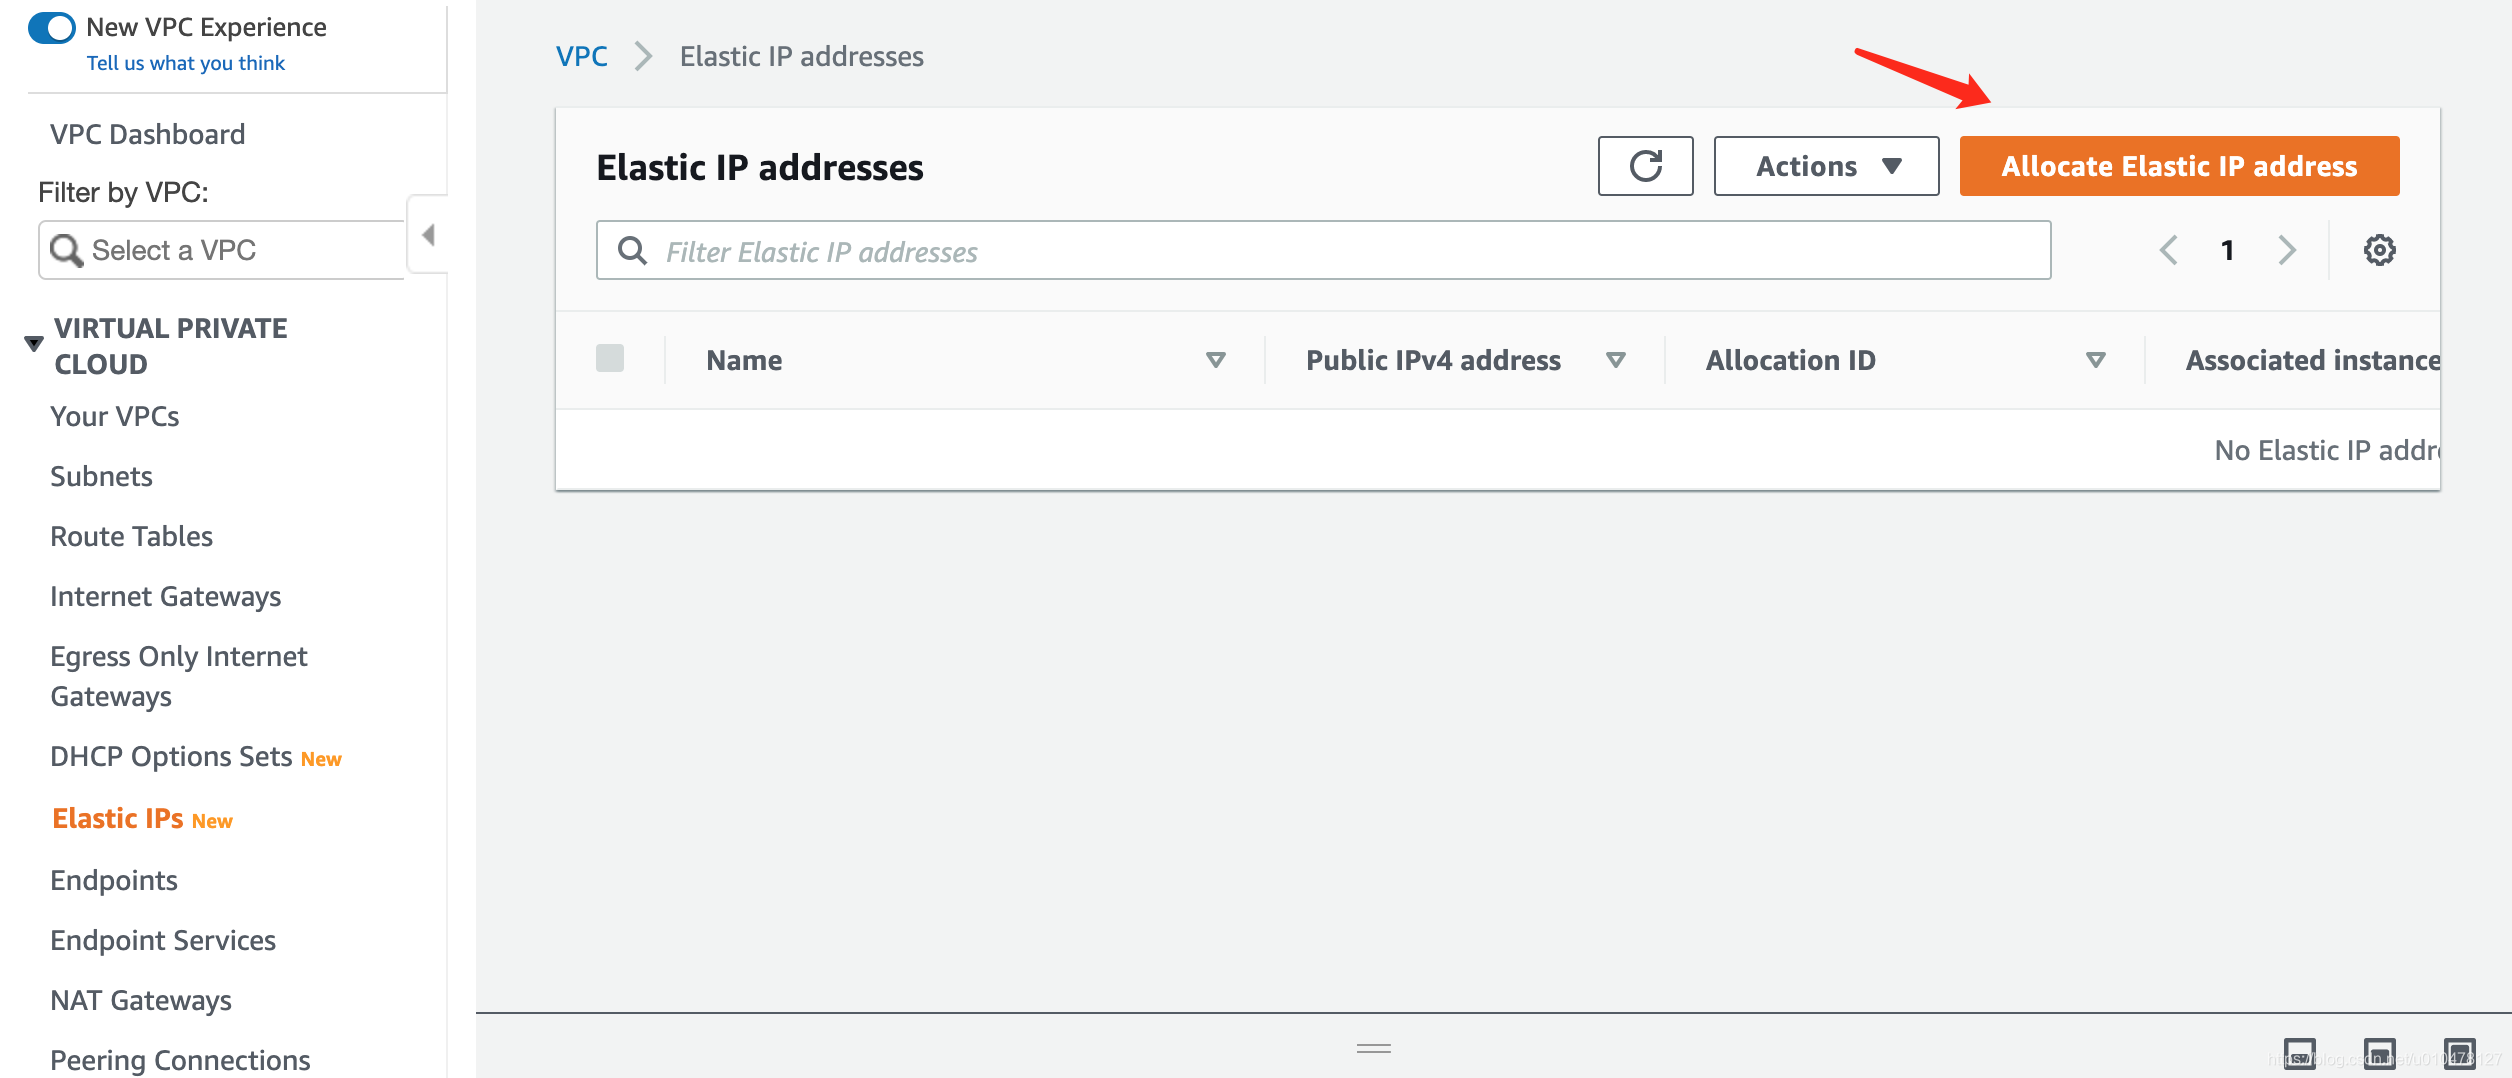Click the search magnifier in filter box
Image resolution: width=2512 pixels, height=1078 pixels.
(x=632, y=250)
